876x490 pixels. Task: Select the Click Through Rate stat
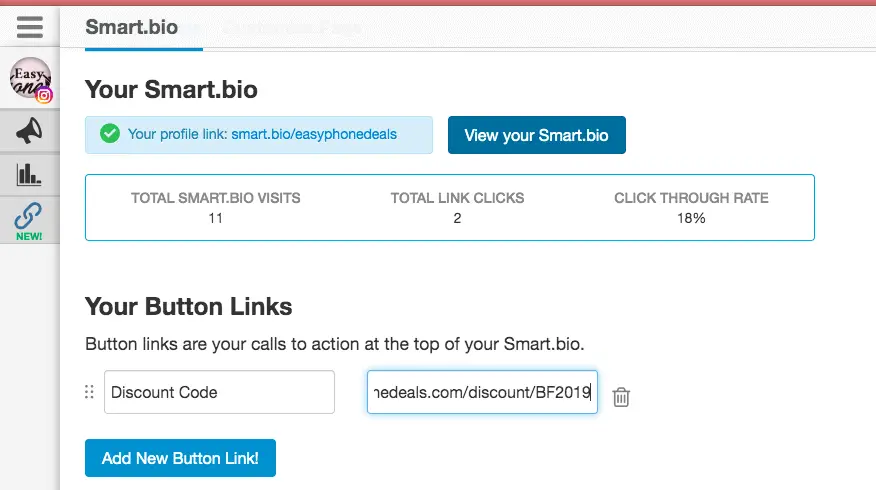point(692,208)
